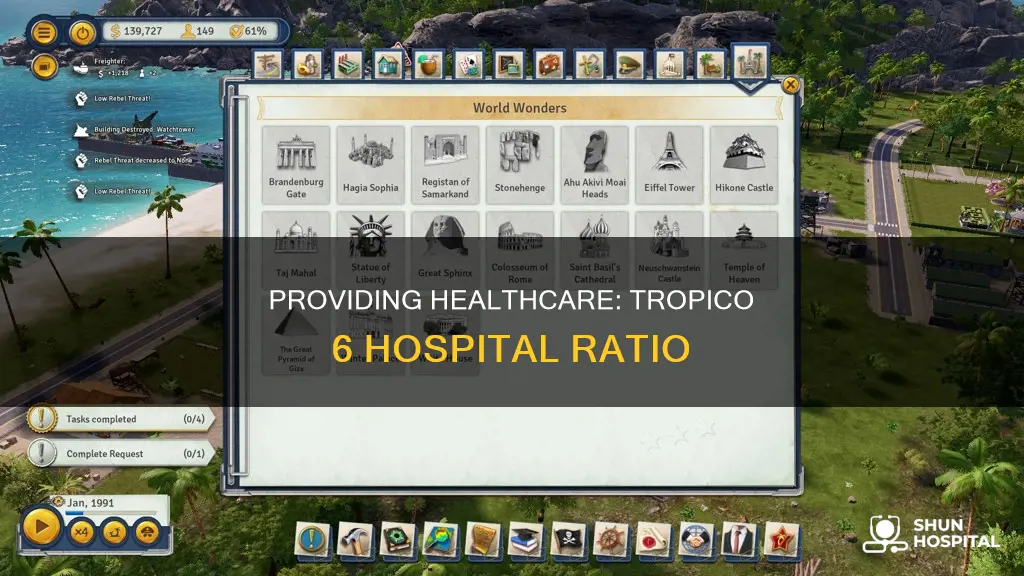The image size is (1024, 576).
Task: Open Building Destroyed: Watchtower notification
Action: (135, 129)
